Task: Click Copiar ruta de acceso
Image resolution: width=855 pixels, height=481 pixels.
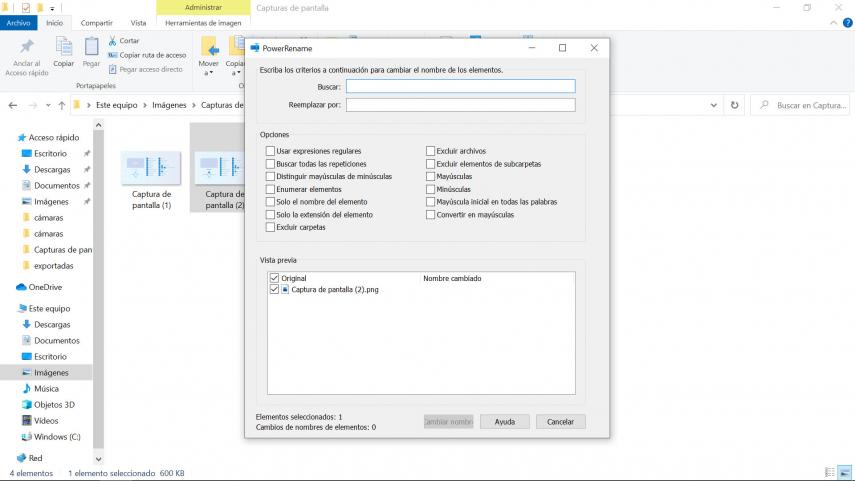Action: tap(147, 55)
